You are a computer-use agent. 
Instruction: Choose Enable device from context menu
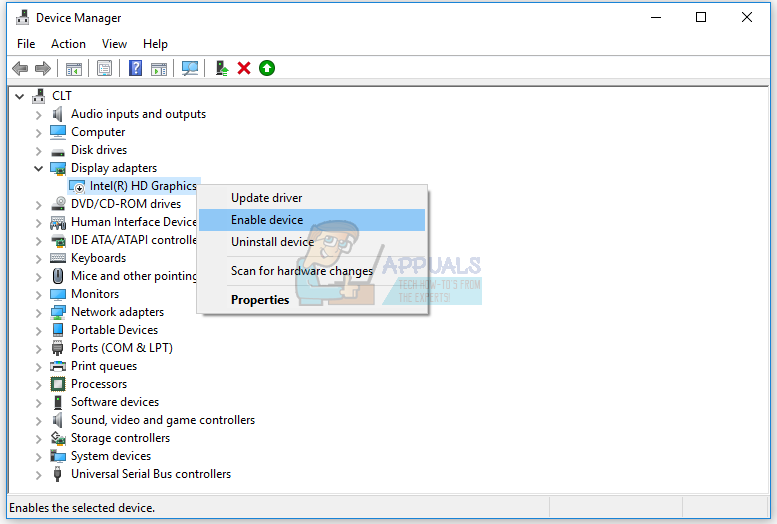tap(312, 220)
